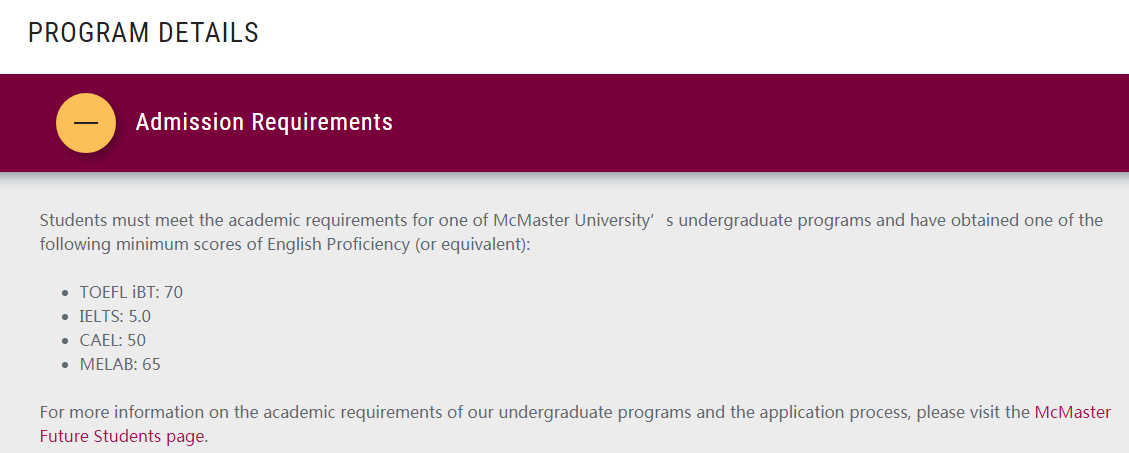This screenshot has height=453, width=1129.
Task: Select the IELTS: 5.0 list item
Action: click(115, 316)
